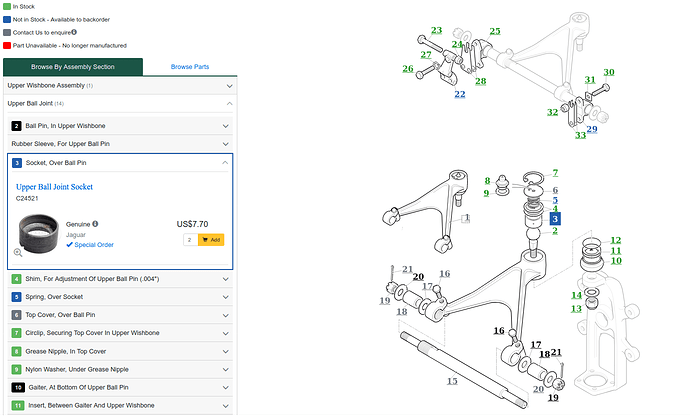Select diagram callout number 15 on the shaft
The height and width of the screenshot is (416, 690).
[452, 381]
